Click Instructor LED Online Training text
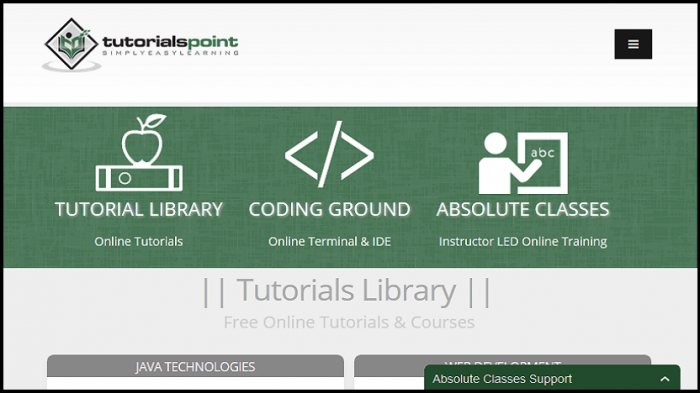The width and height of the screenshot is (700, 393). tap(523, 242)
